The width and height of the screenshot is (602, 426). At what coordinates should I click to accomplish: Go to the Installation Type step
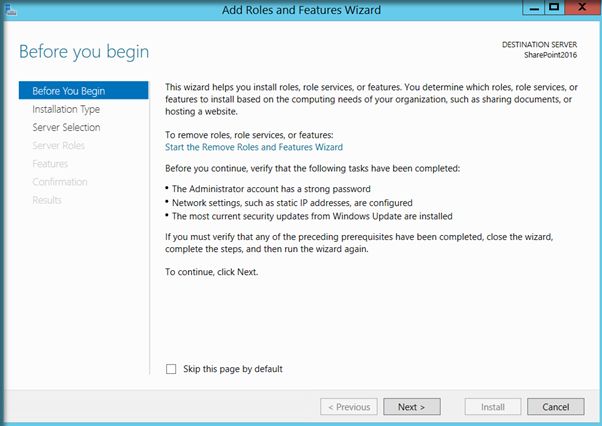(66, 109)
